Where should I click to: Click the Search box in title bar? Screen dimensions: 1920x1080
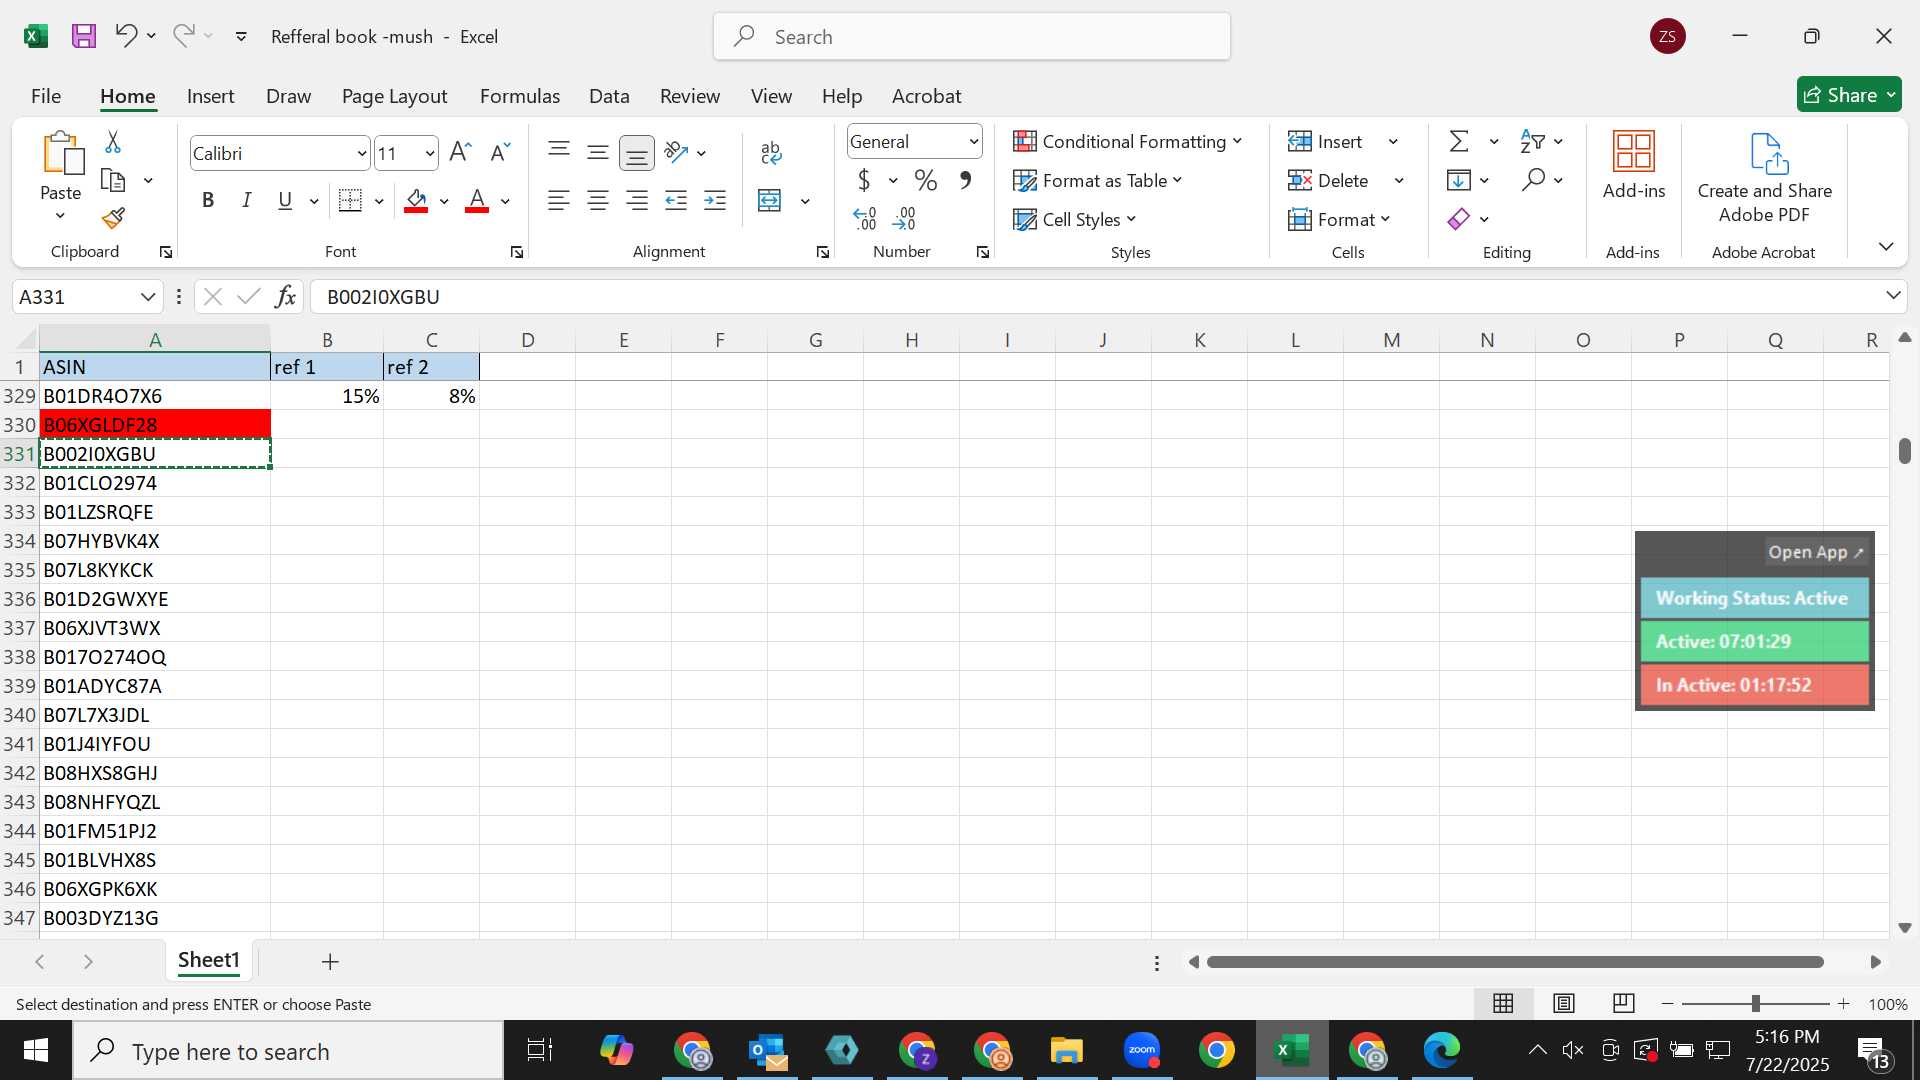pyautogui.click(x=971, y=37)
